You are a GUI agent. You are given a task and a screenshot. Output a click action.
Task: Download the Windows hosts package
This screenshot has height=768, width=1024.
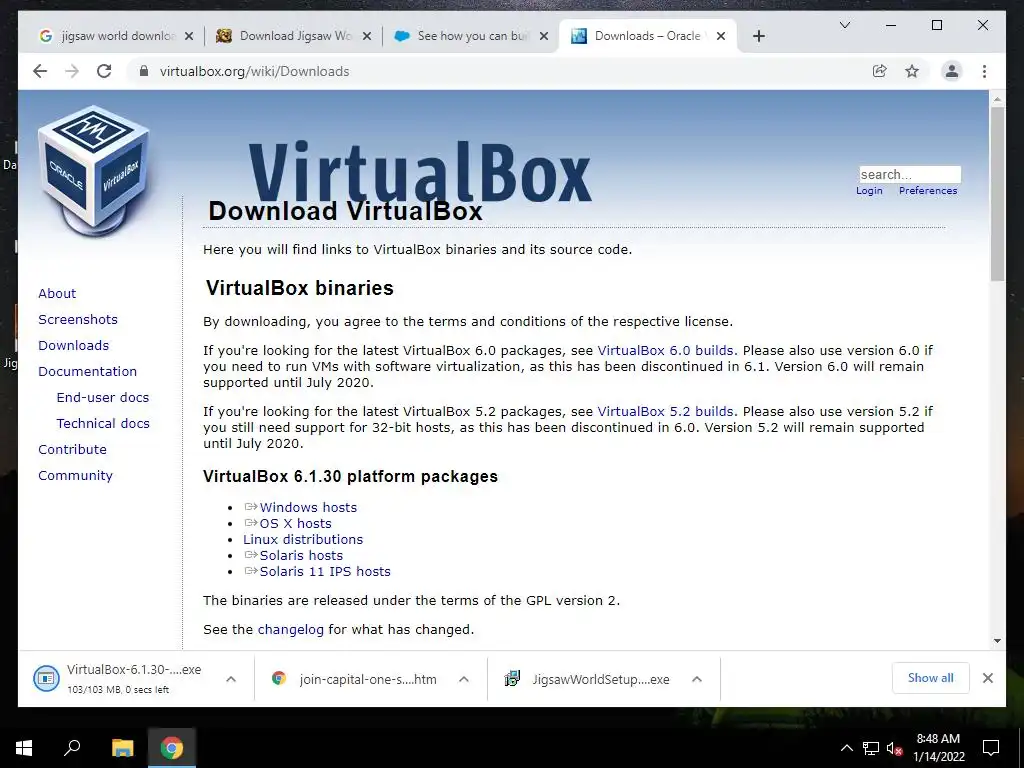(x=308, y=507)
